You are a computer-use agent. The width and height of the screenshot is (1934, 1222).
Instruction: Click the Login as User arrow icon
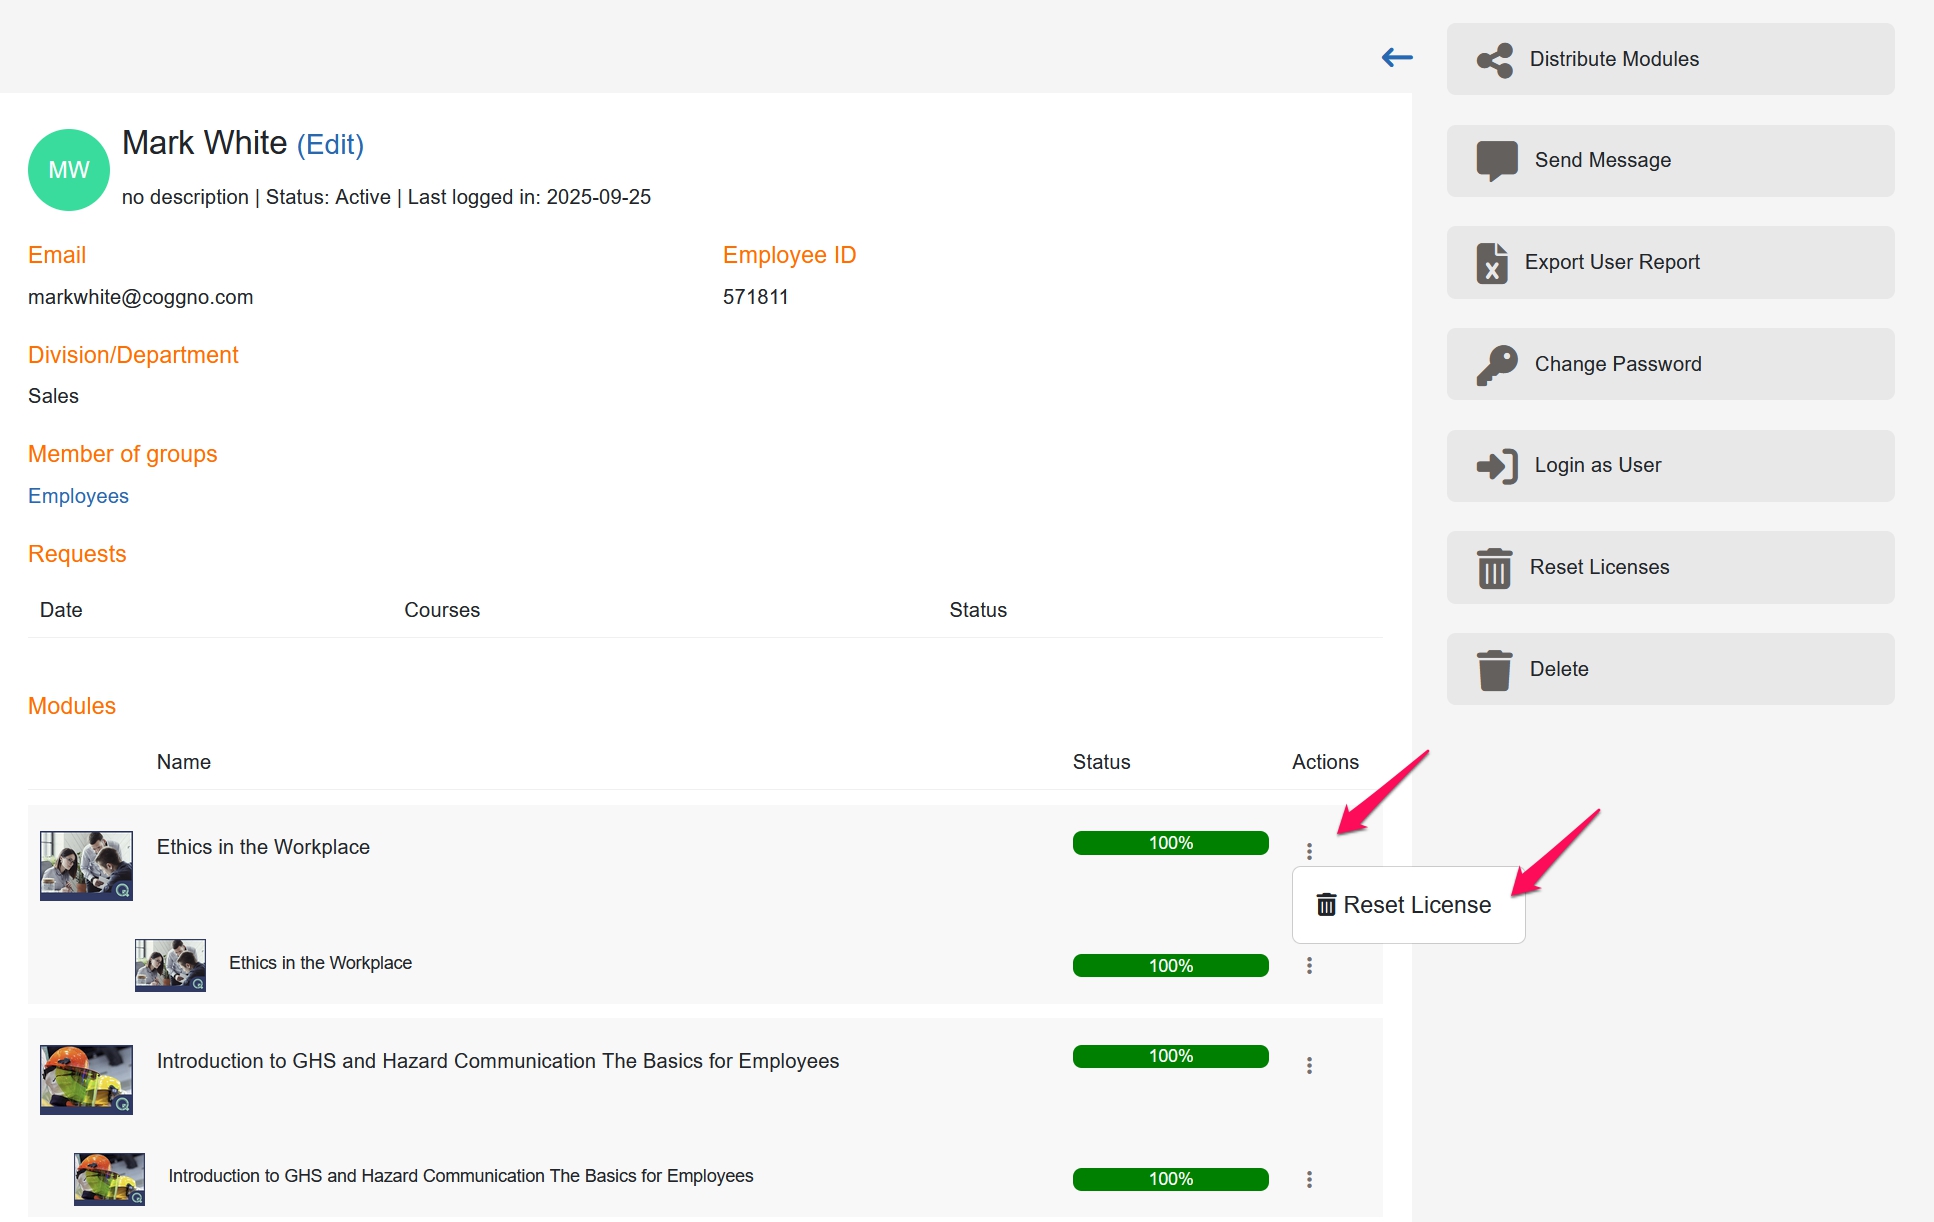click(1497, 466)
